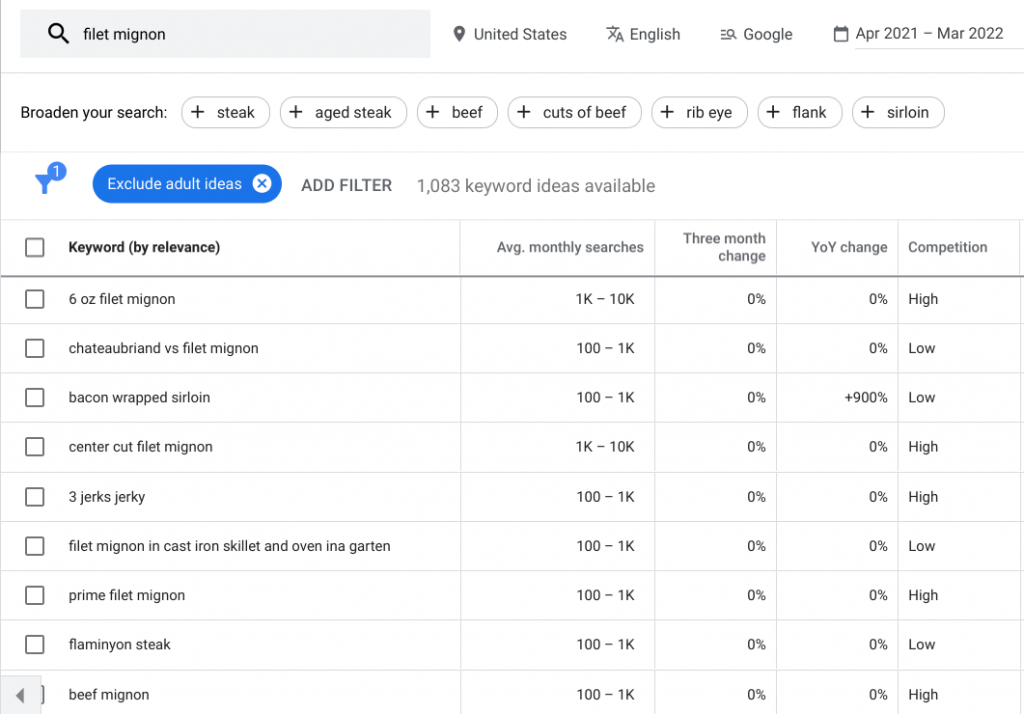The width and height of the screenshot is (1024, 714).
Task: Click the 3 jerks jerky keyword
Action: point(106,497)
